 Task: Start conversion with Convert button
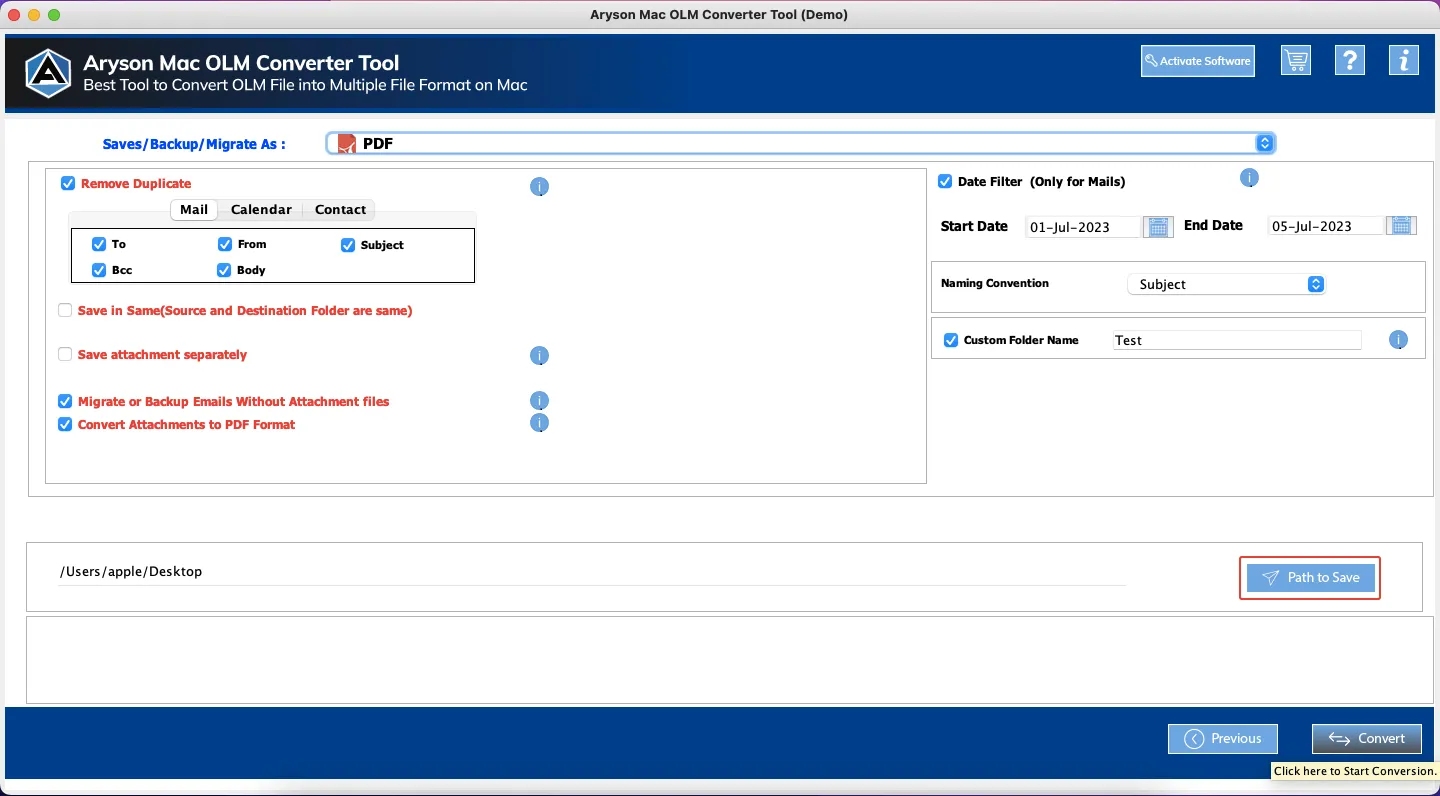[x=1367, y=739]
